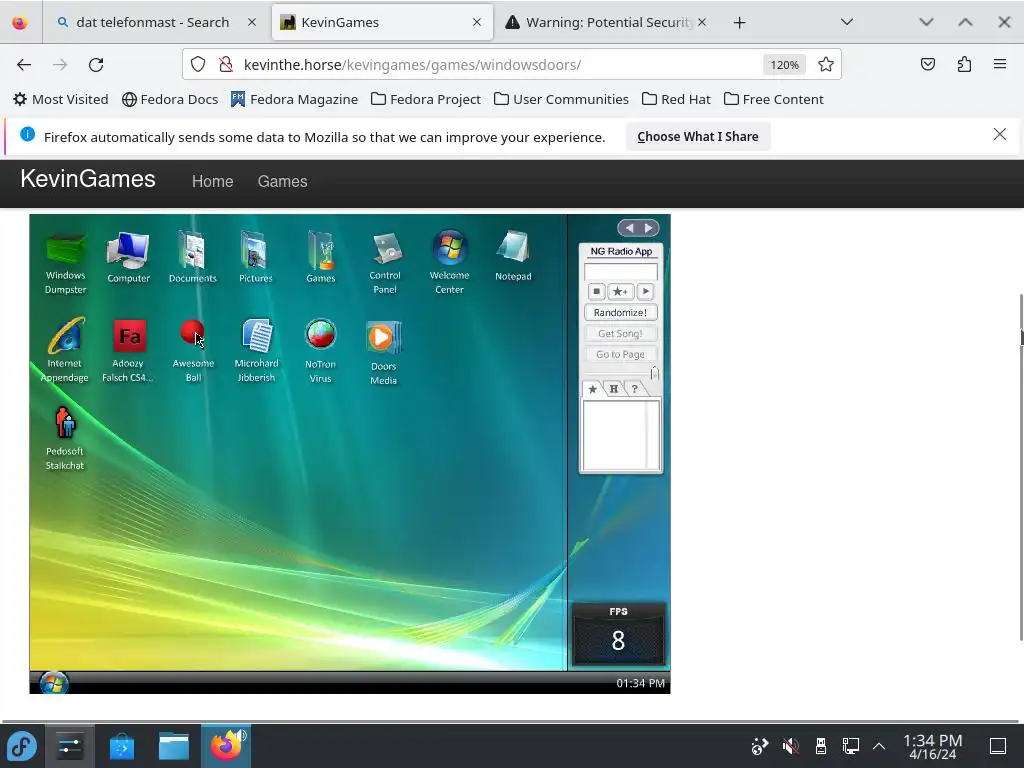The width and height of the screenshot is (1024, 768).
Task: Open the Extensions puzzle icon
Action: pyautogui.click(x=964, y=64)
